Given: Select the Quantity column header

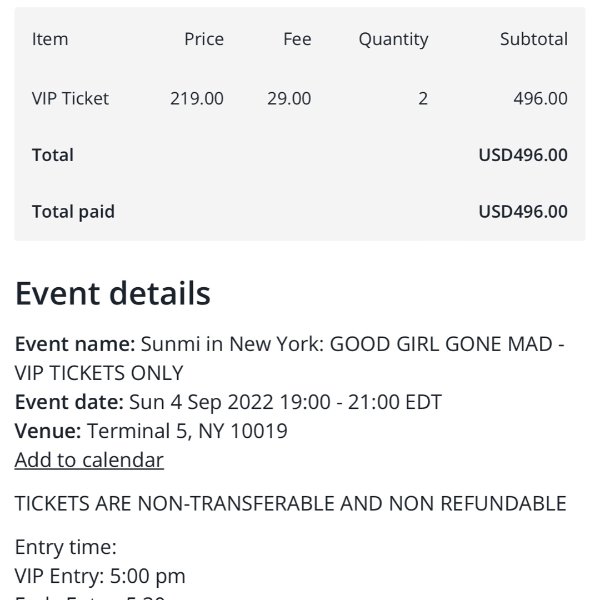Looking at the screenshot, I should [x=393, y=39].
